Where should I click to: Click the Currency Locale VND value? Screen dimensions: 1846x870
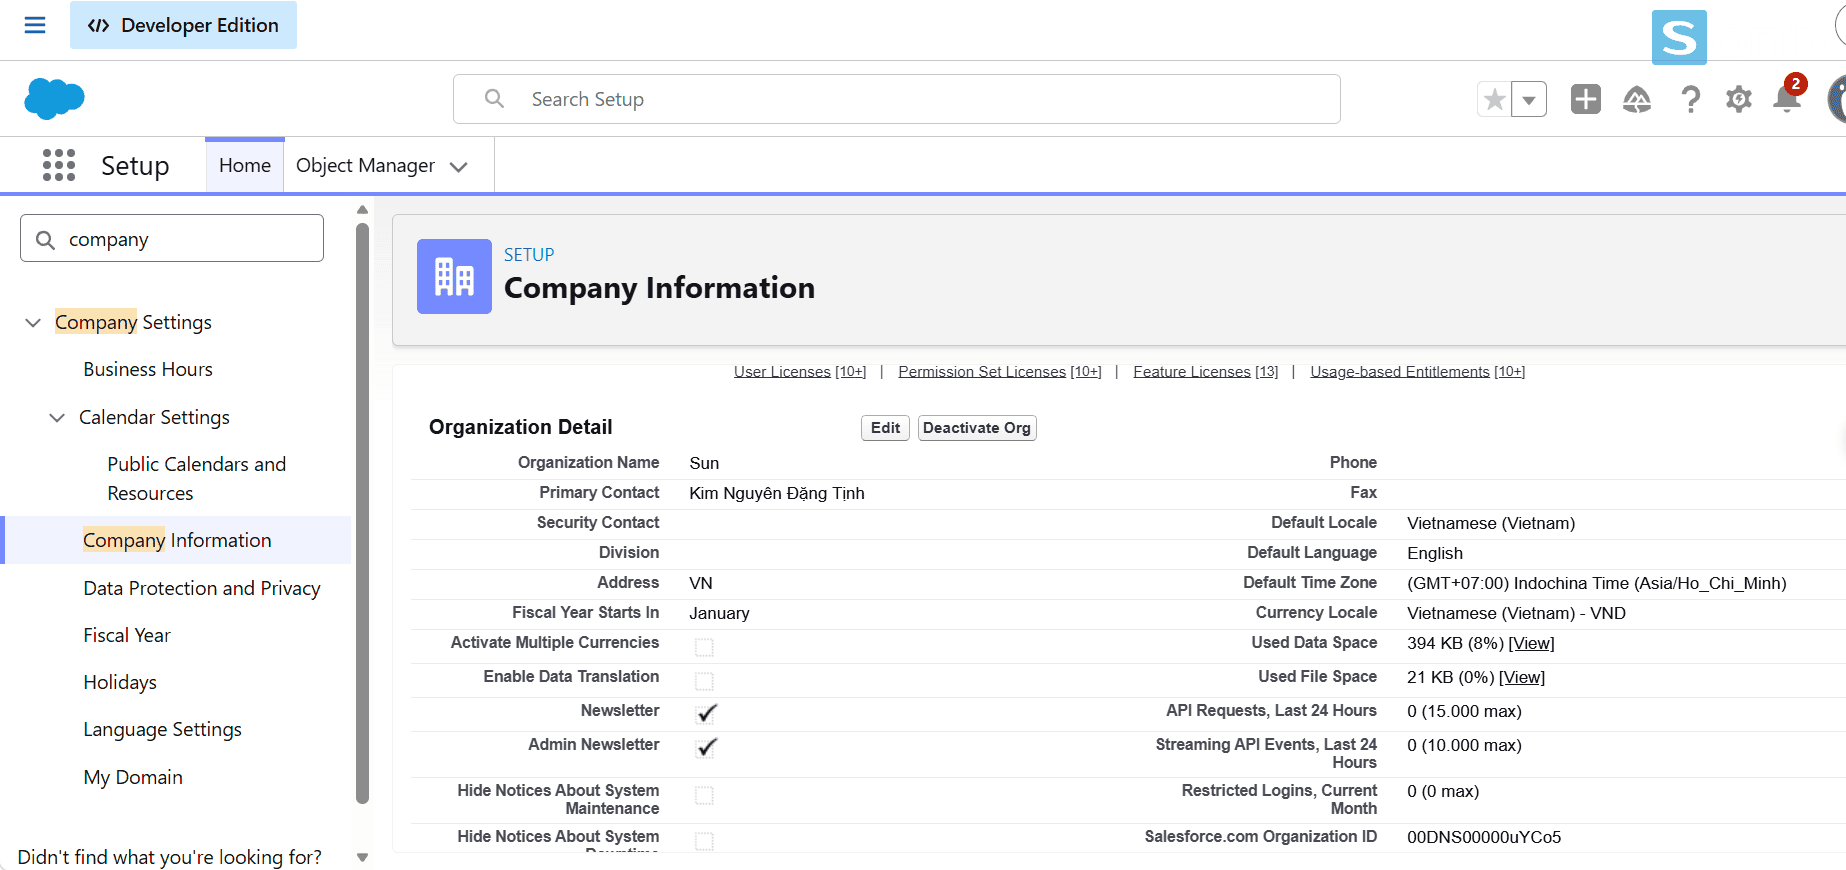pos(1516,613)
